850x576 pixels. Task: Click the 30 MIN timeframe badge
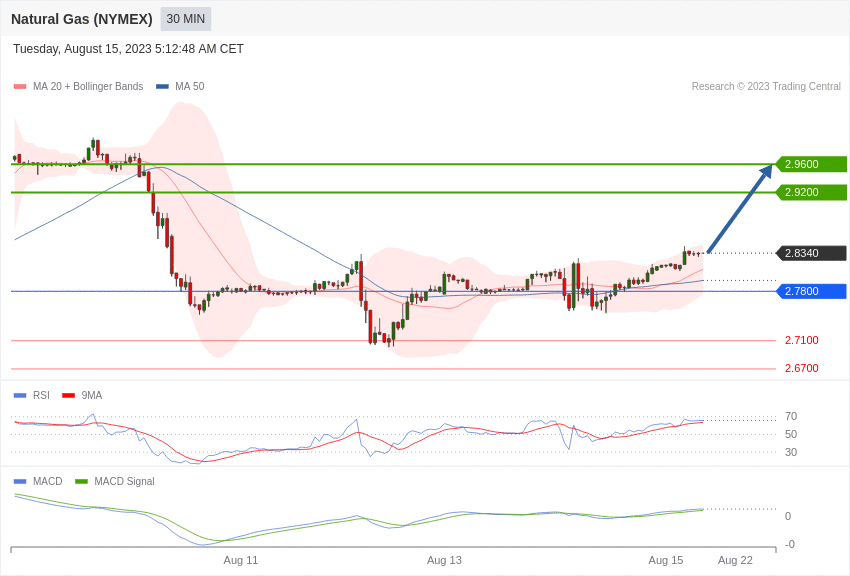[185, 19]
